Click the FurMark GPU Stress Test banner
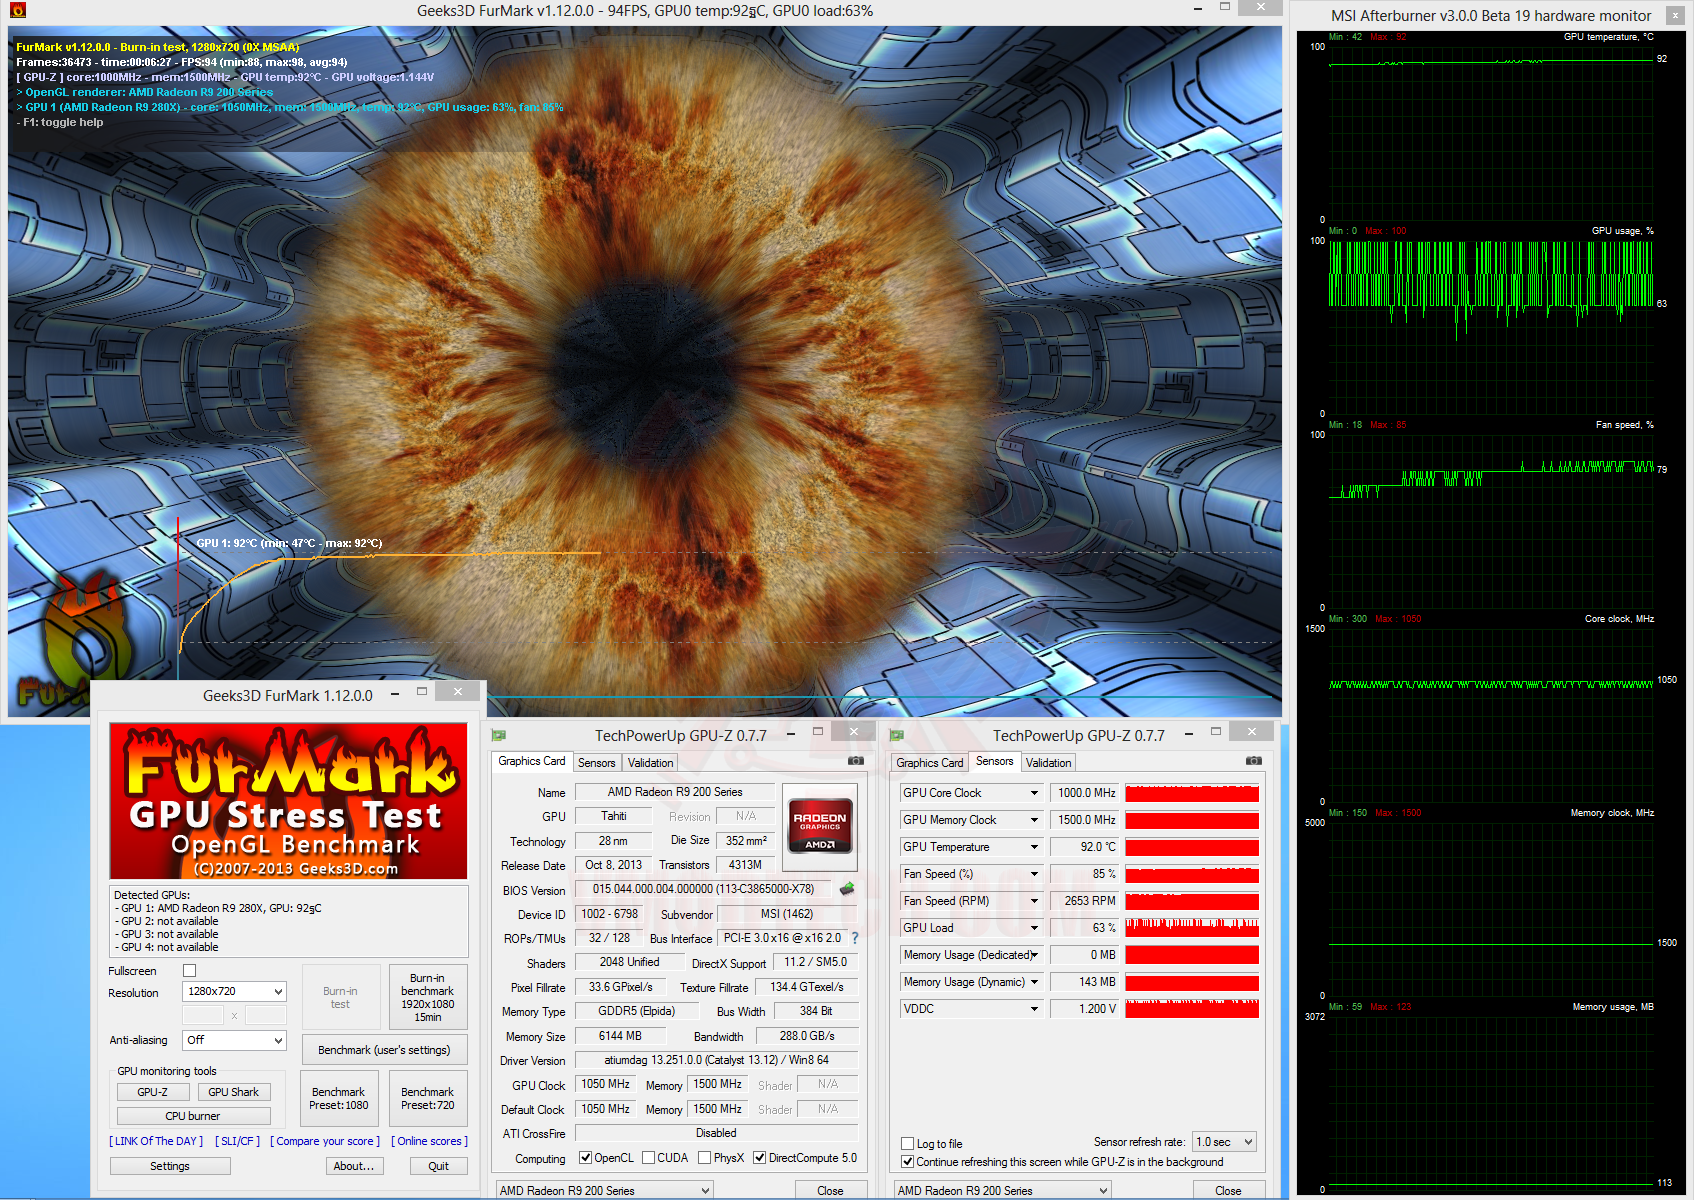The width and height of the screenshot is (1694, 1200). click(x=288, y=801)
